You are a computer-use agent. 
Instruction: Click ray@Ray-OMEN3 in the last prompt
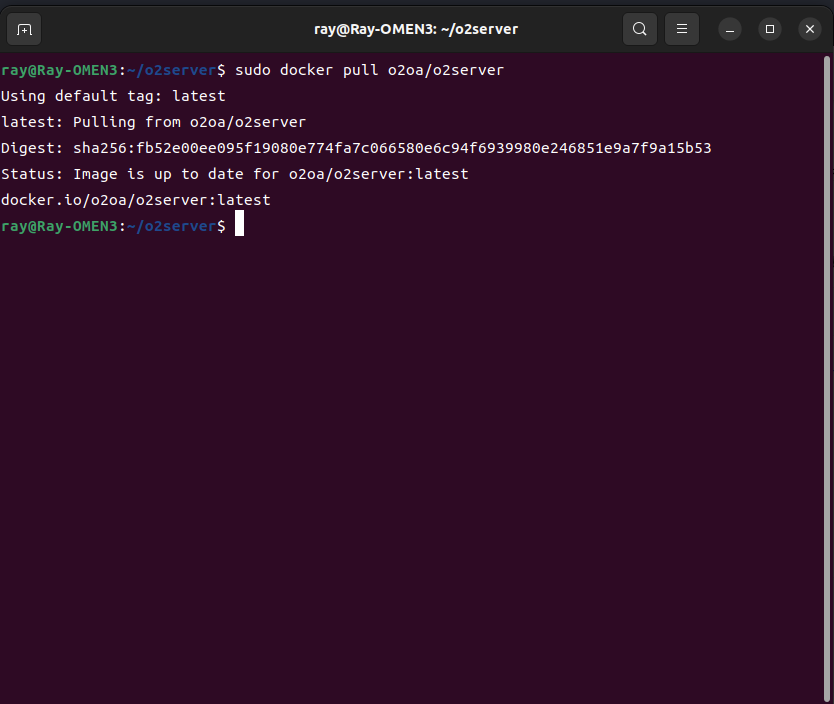[x=59, y=226]
